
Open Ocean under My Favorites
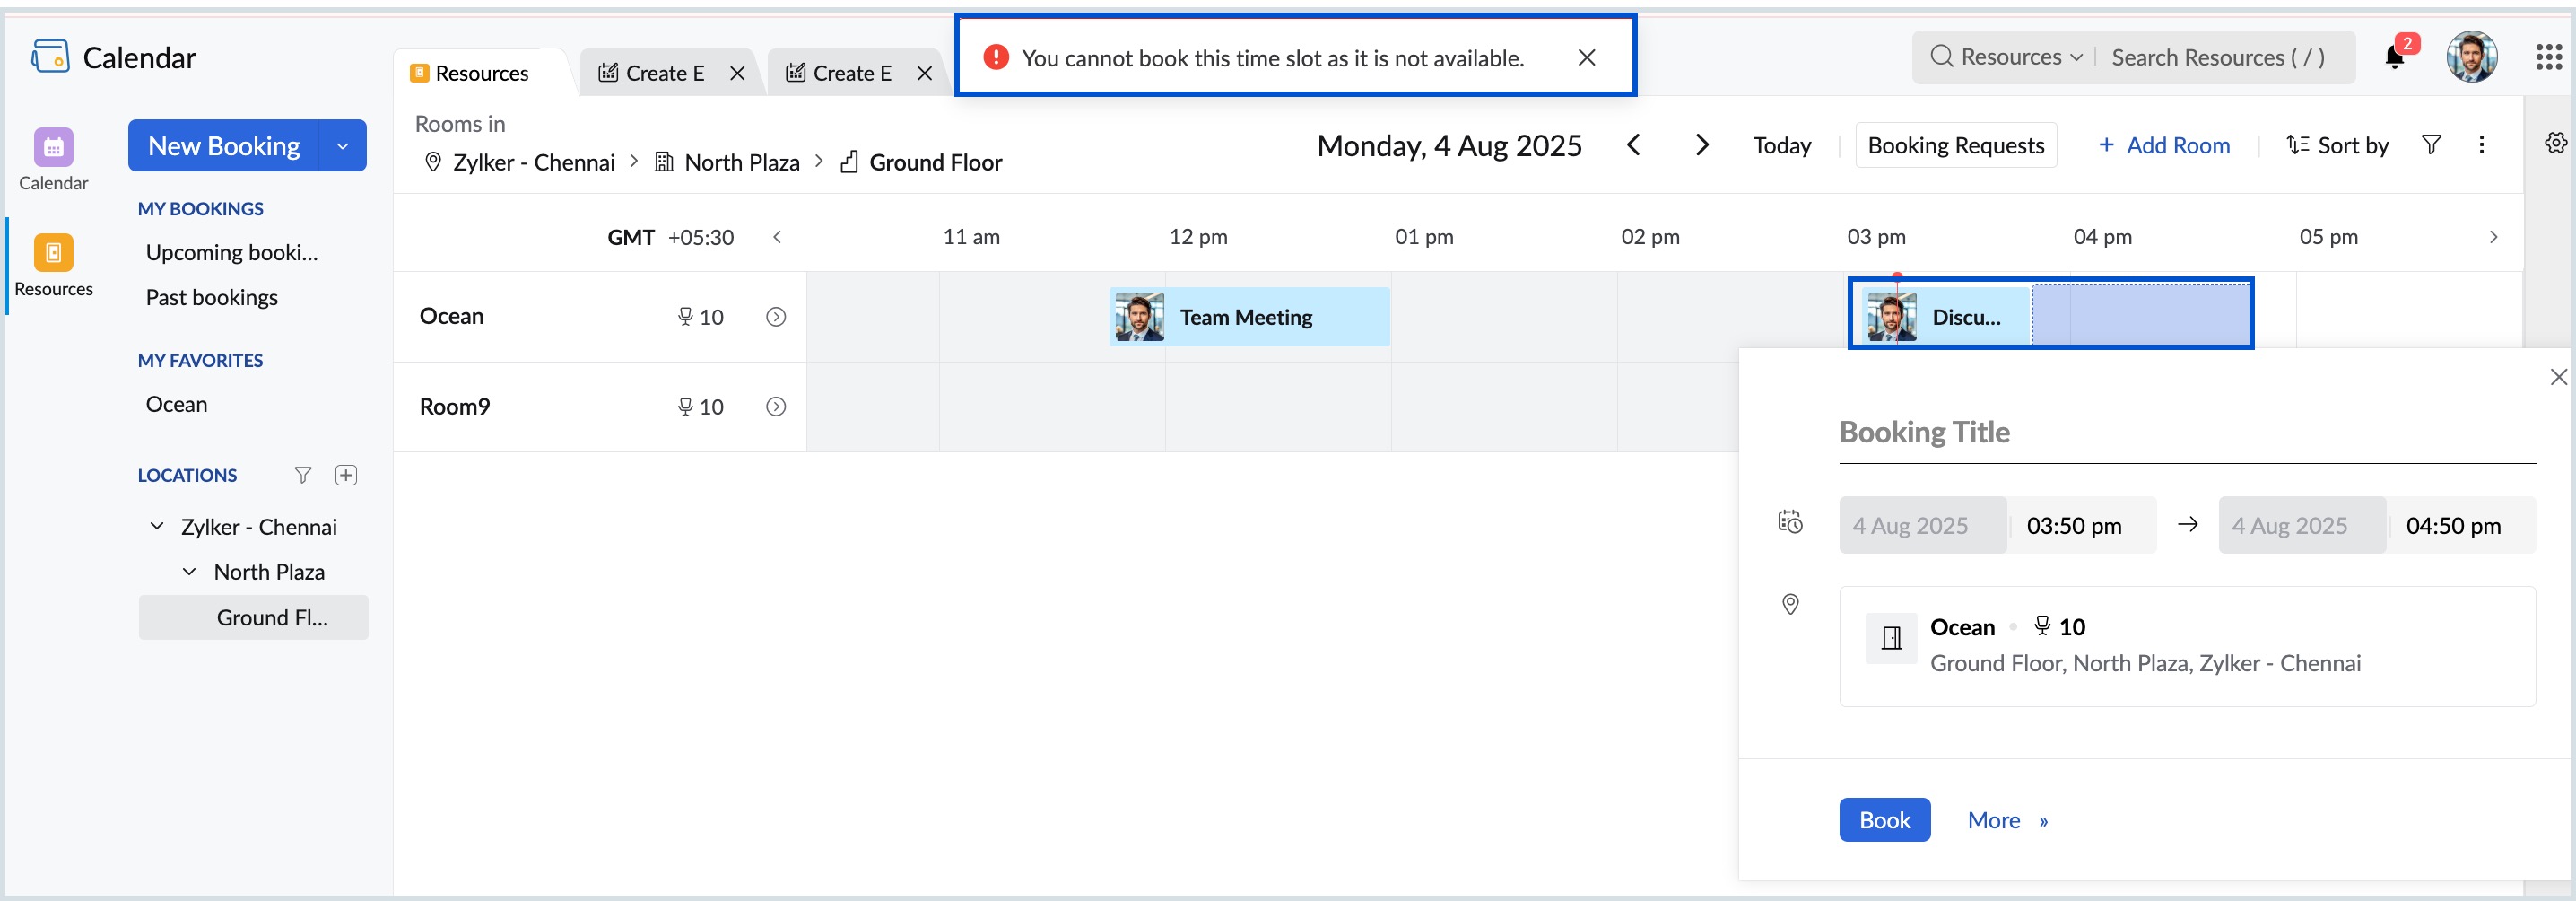coord(176,404)
